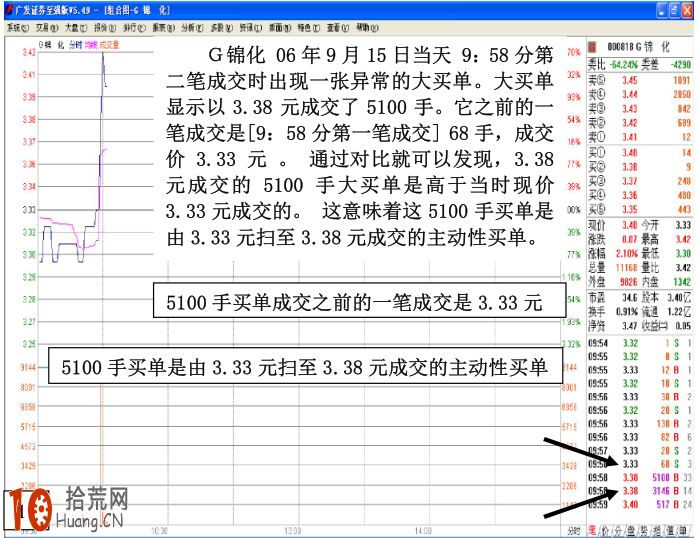Click the red G icon beside 000818
The width and height of the screenshot is (699, 538).
point(592,47)
